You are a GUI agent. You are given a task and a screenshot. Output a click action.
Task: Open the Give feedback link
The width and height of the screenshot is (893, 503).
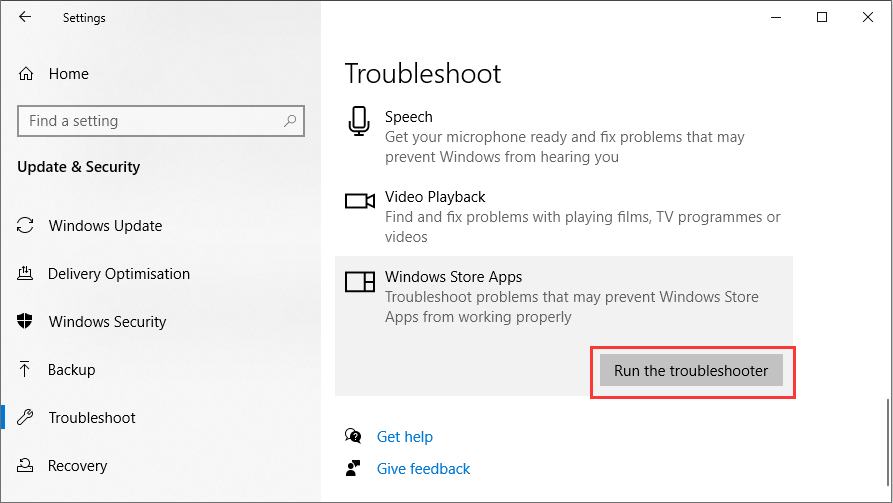click(423, 469)
